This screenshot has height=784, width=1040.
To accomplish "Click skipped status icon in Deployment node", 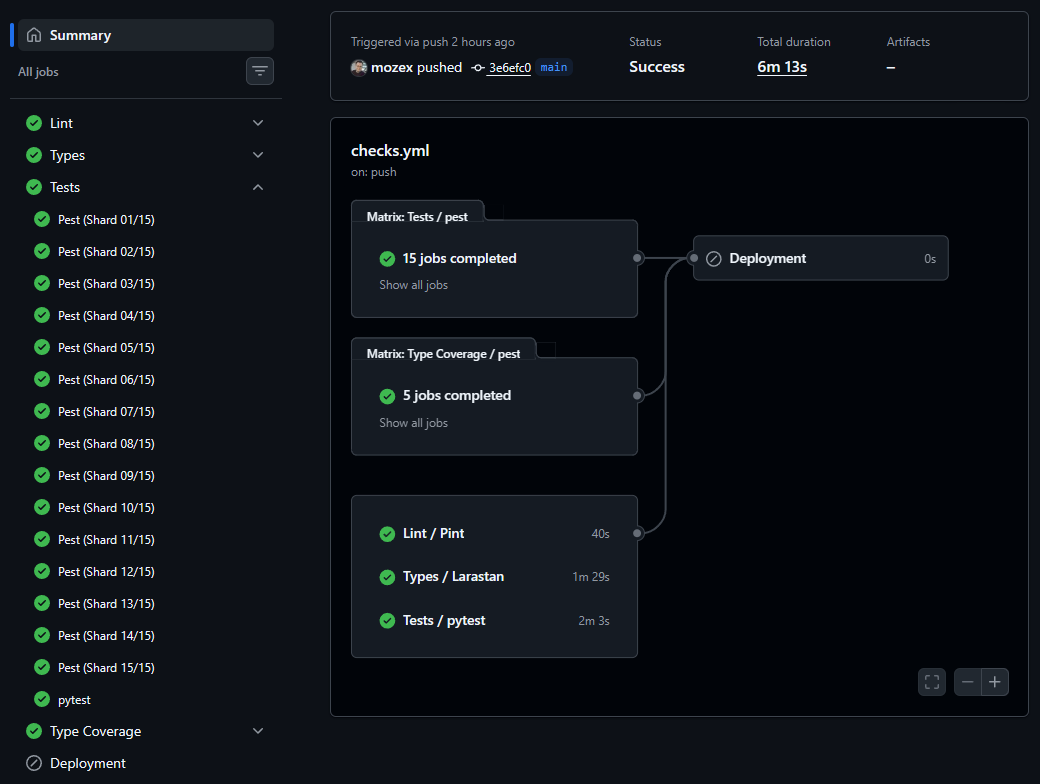I will [x=714, y=259].
